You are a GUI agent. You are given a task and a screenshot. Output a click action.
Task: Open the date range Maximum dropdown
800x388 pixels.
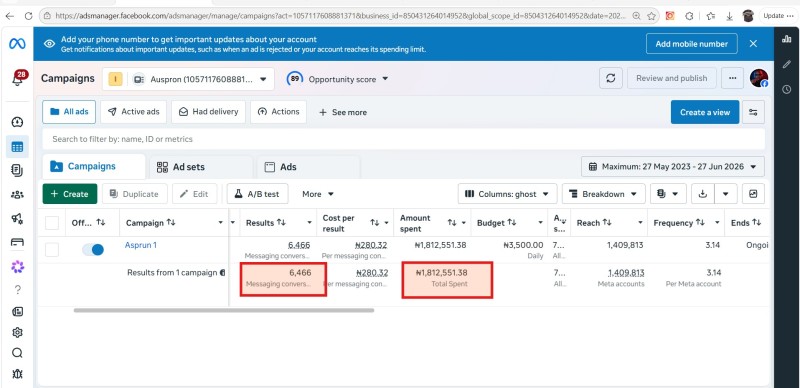(672, 166)
